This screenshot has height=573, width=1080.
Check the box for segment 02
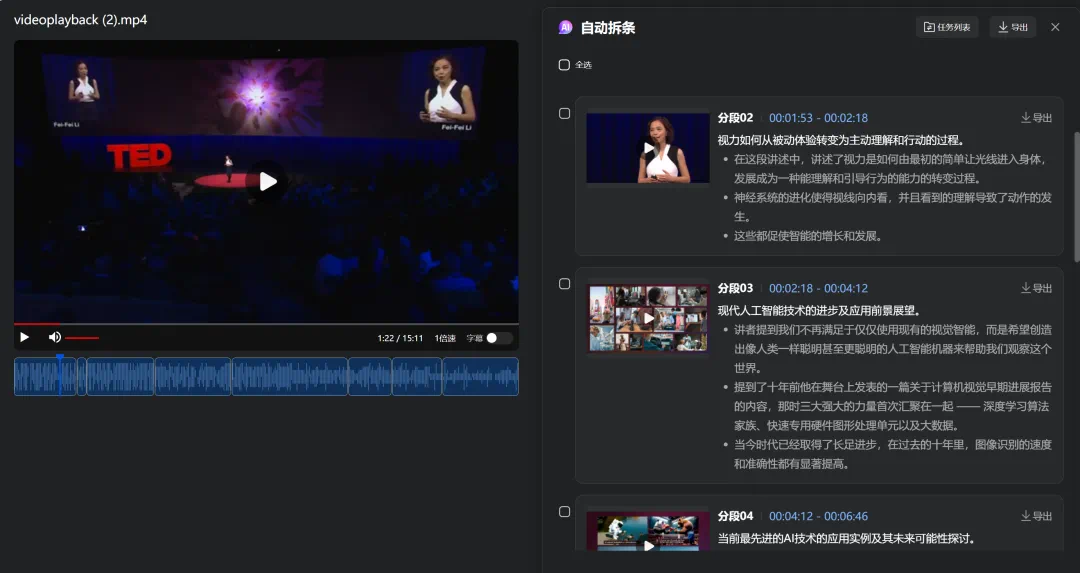[564, 114]
